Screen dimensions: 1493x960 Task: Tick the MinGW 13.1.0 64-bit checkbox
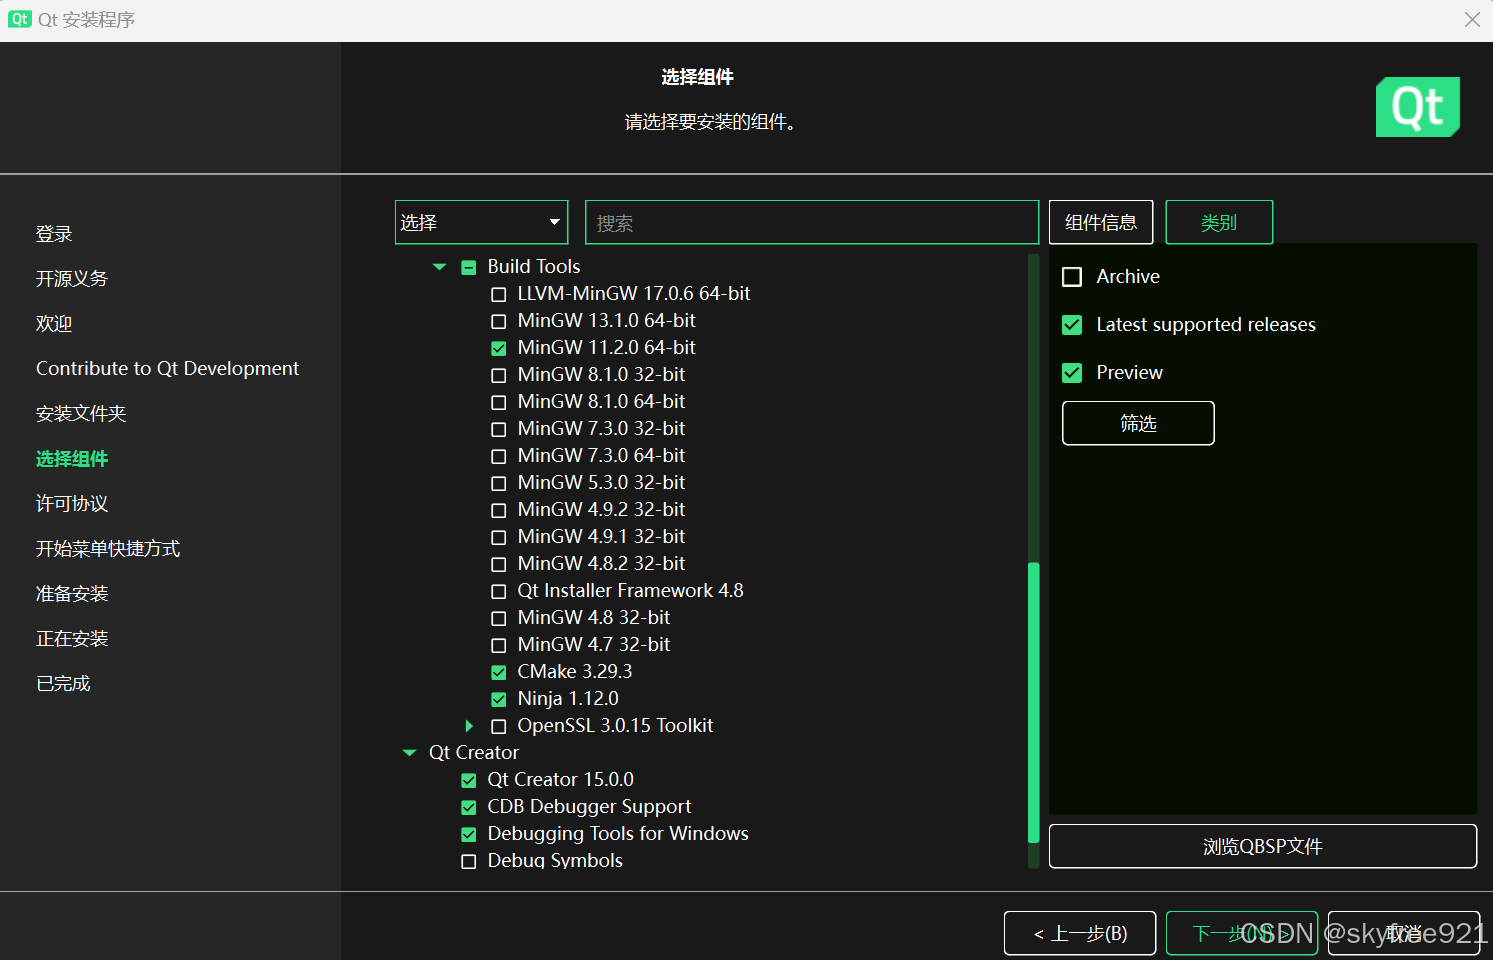coord(499,321)
